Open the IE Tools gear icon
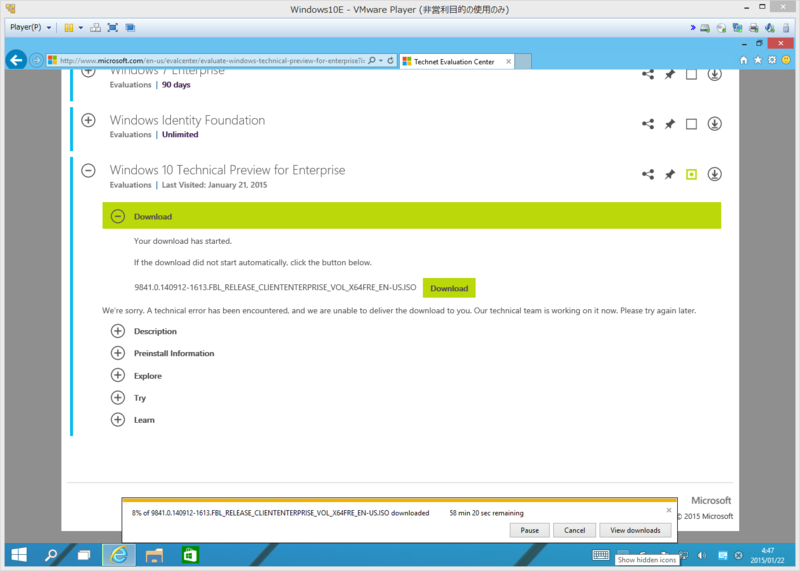 (772, 60)
